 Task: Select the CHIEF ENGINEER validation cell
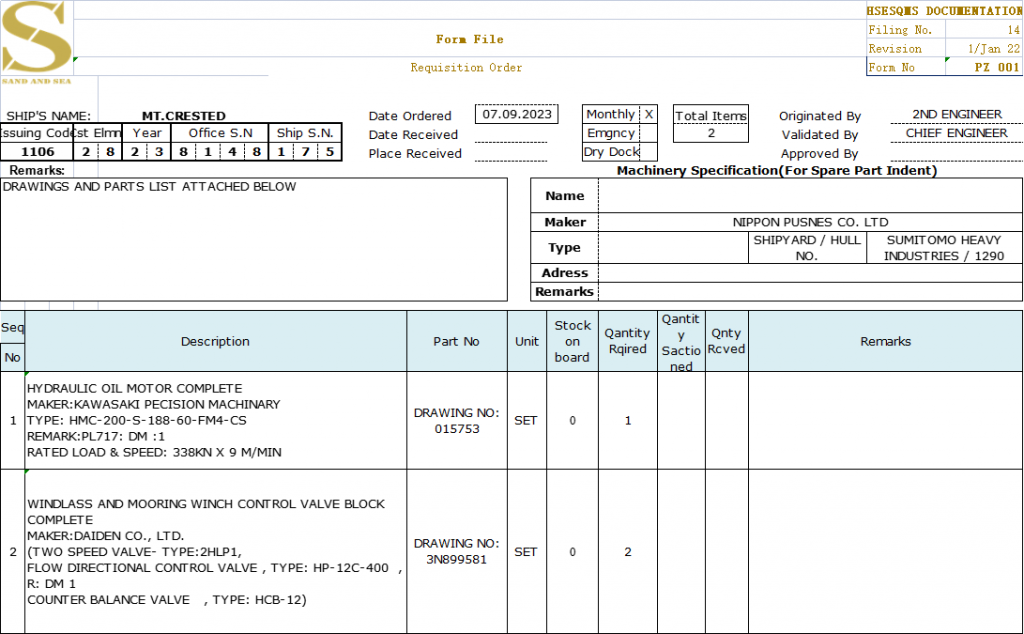[956, 133]
